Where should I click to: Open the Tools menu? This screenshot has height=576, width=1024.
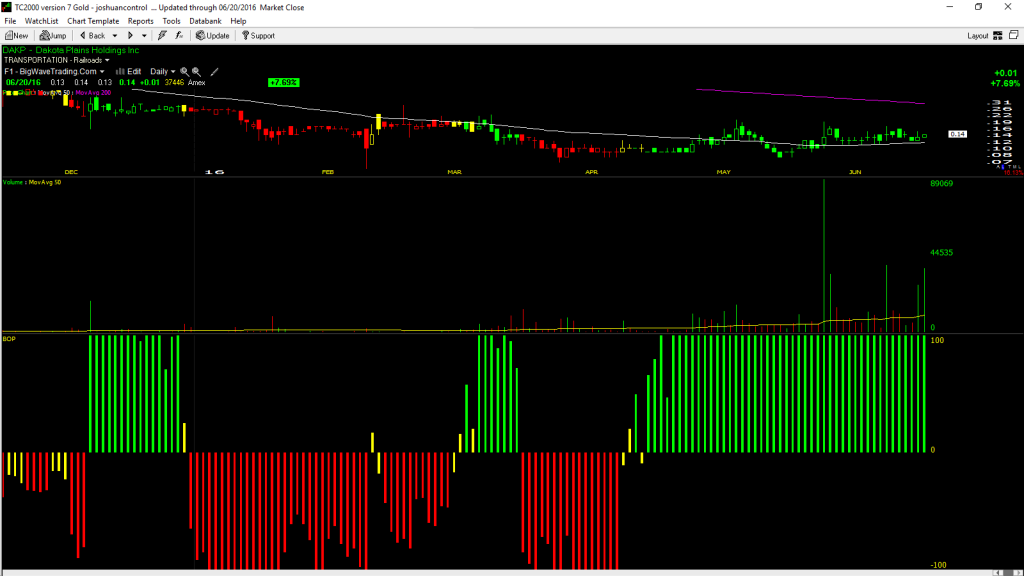171,21
